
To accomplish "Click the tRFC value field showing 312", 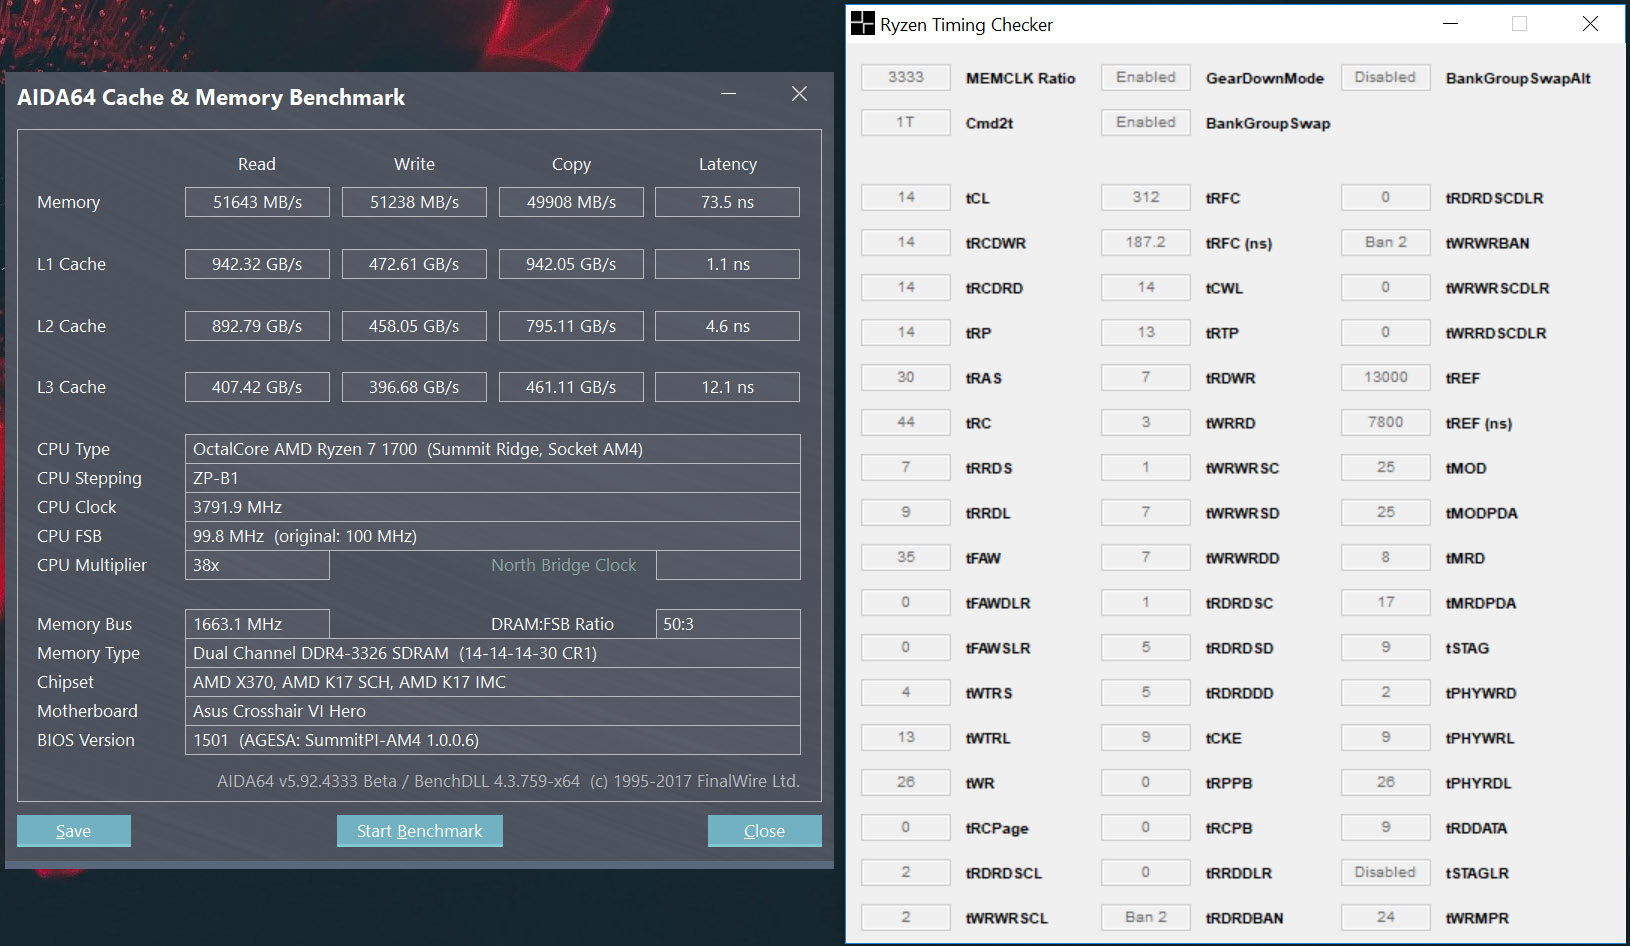I will tap(1146, 197).
